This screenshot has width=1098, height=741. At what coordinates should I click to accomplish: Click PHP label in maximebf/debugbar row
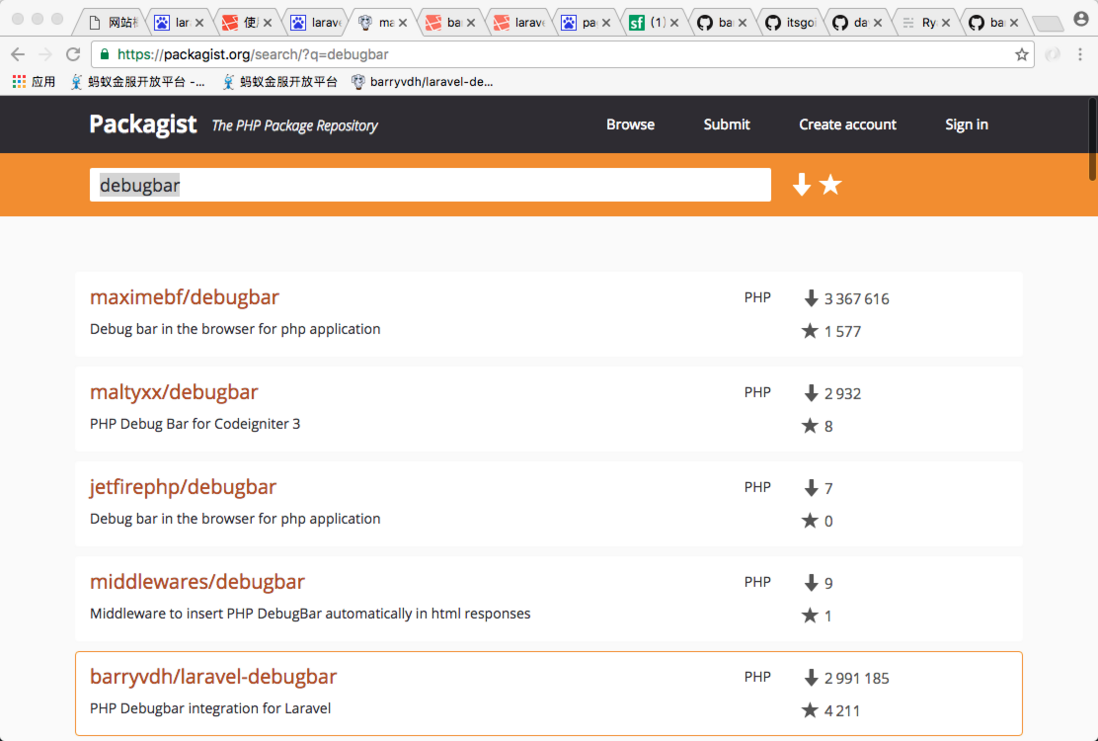[x=757, y=298]
